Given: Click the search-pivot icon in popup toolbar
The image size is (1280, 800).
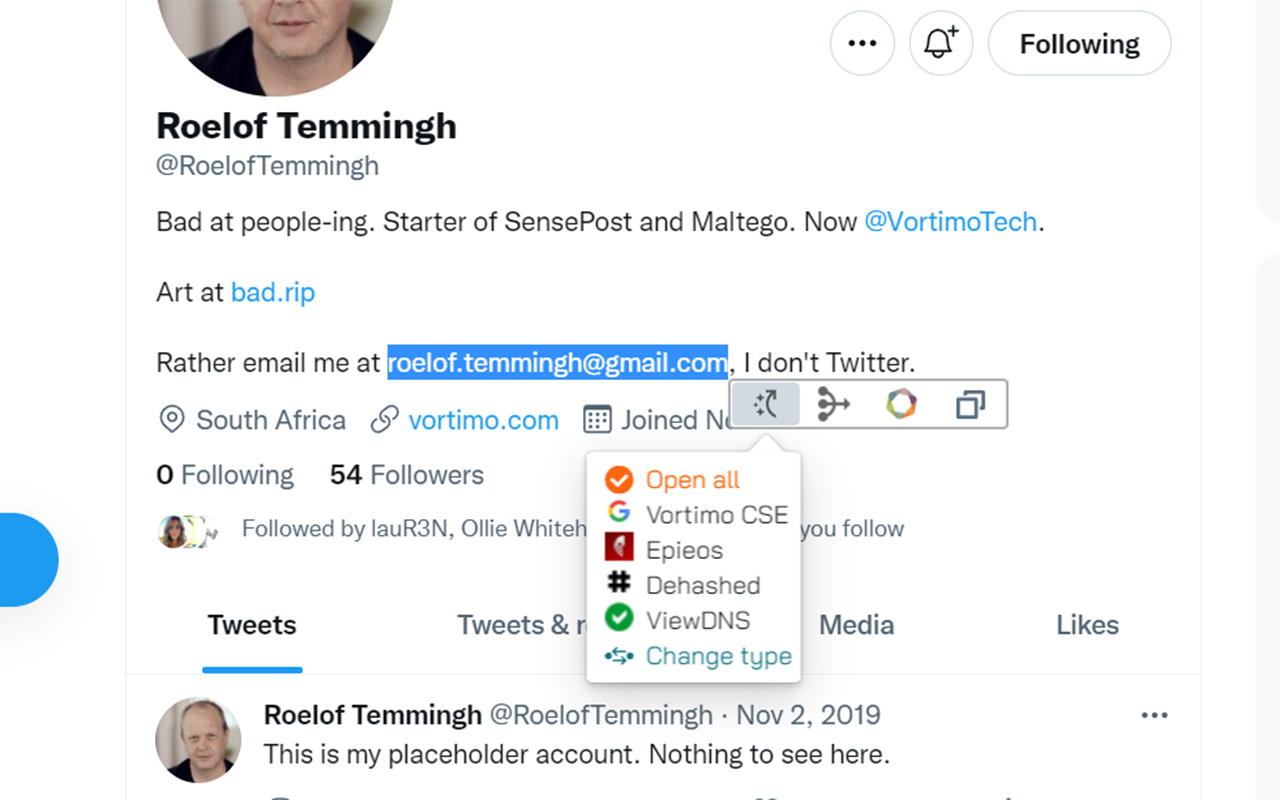Looking at the screenshot, I should [x=766, y=405].
